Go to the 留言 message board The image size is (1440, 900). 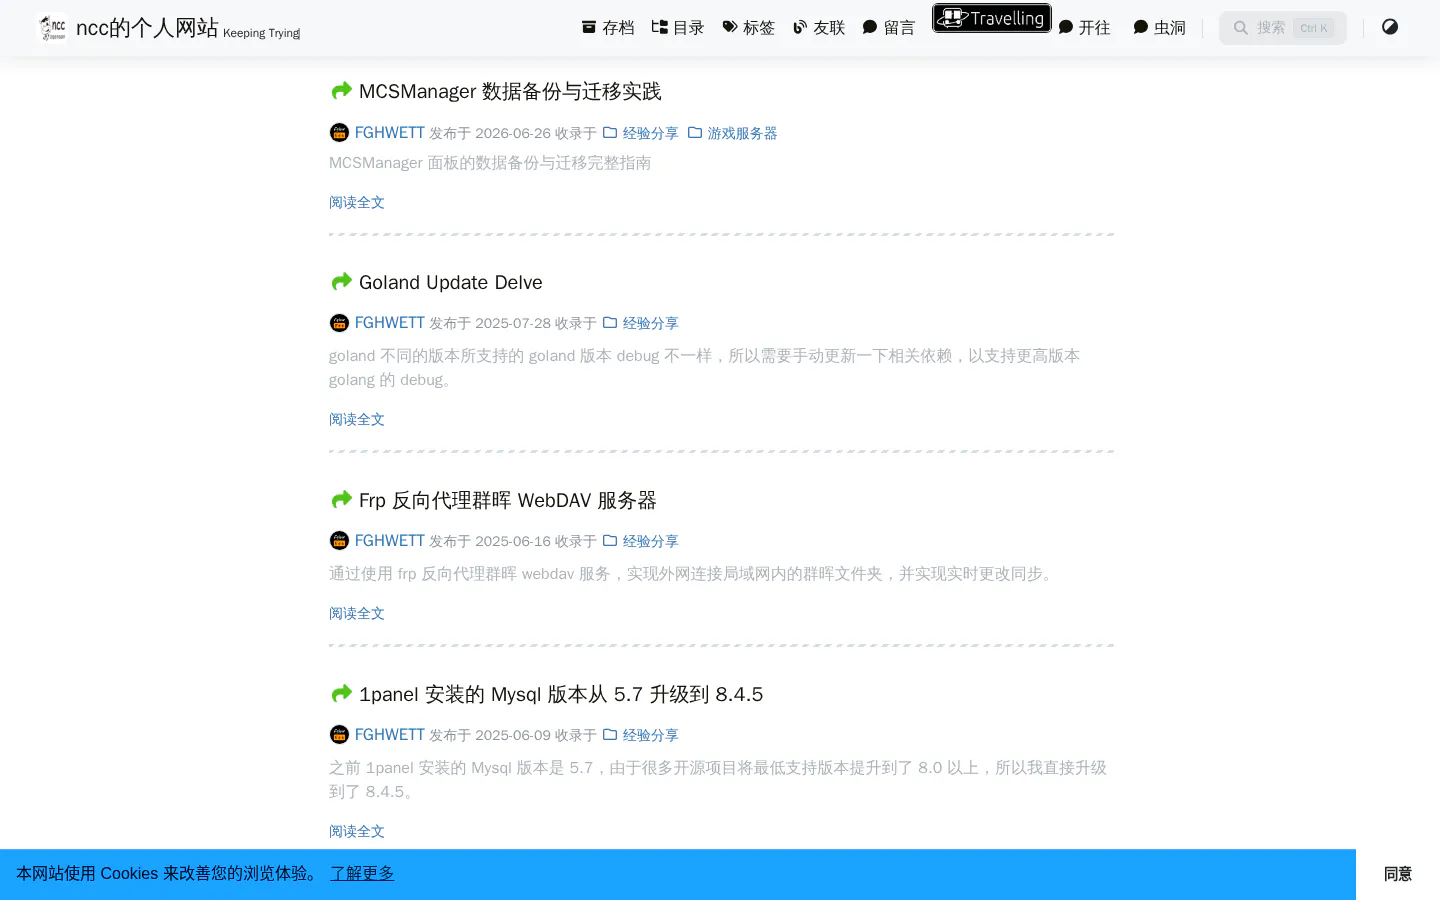pos(888,28)
